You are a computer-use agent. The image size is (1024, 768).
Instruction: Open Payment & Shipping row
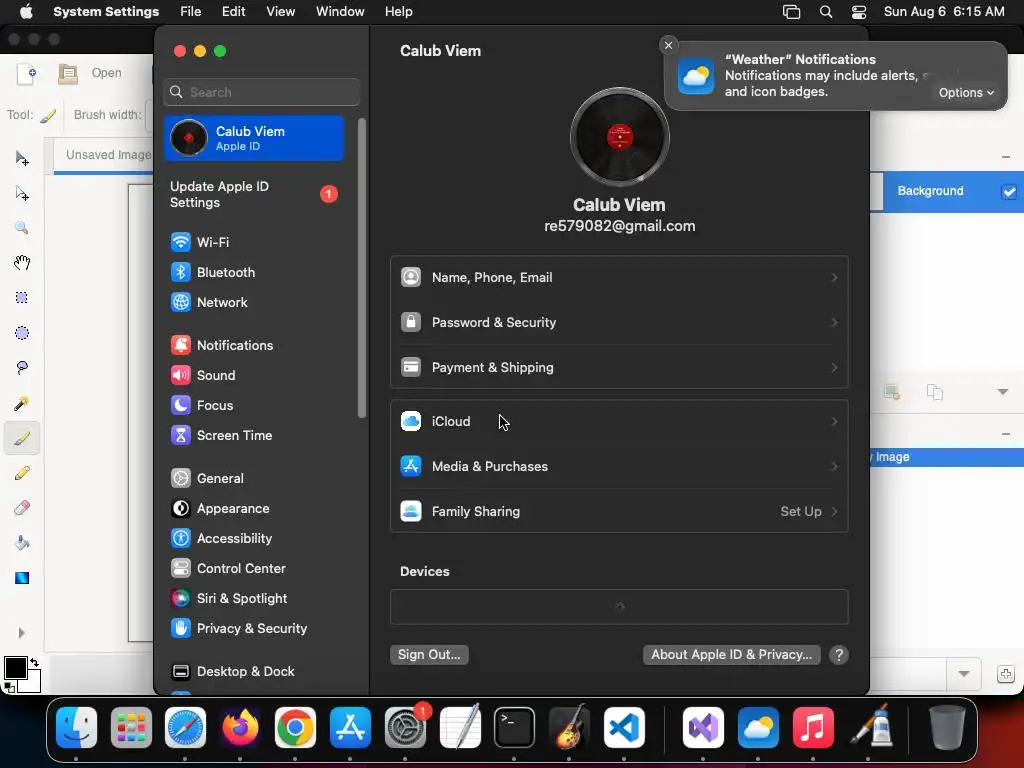[619, 368]
